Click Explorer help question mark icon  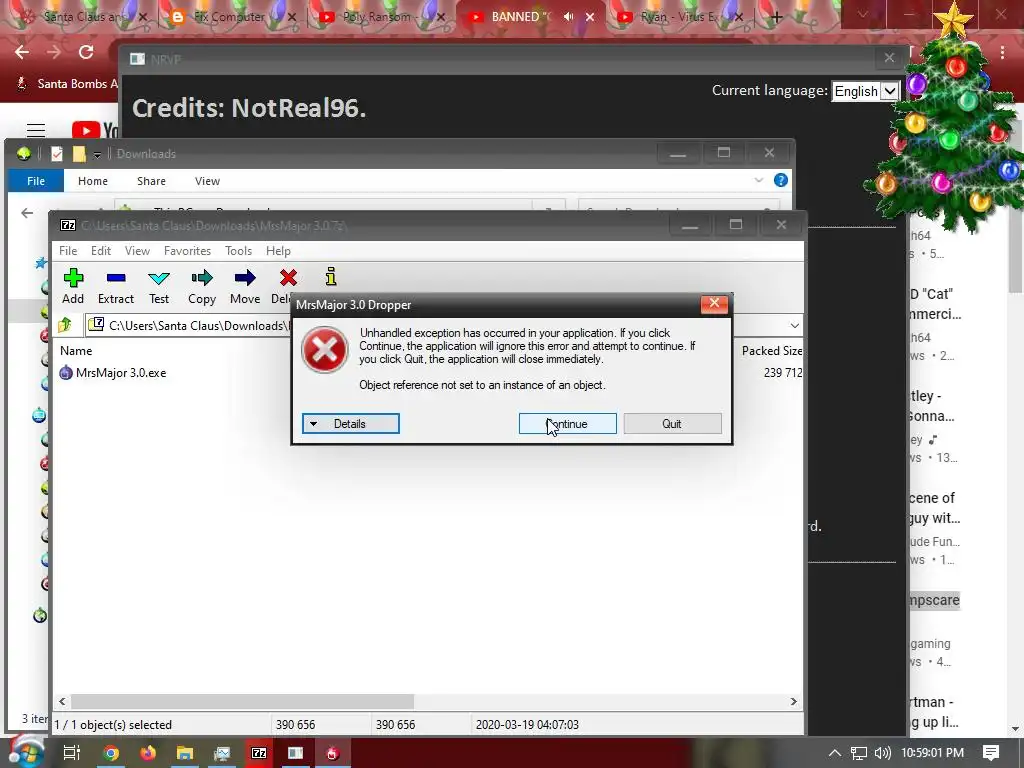[780, 181]
